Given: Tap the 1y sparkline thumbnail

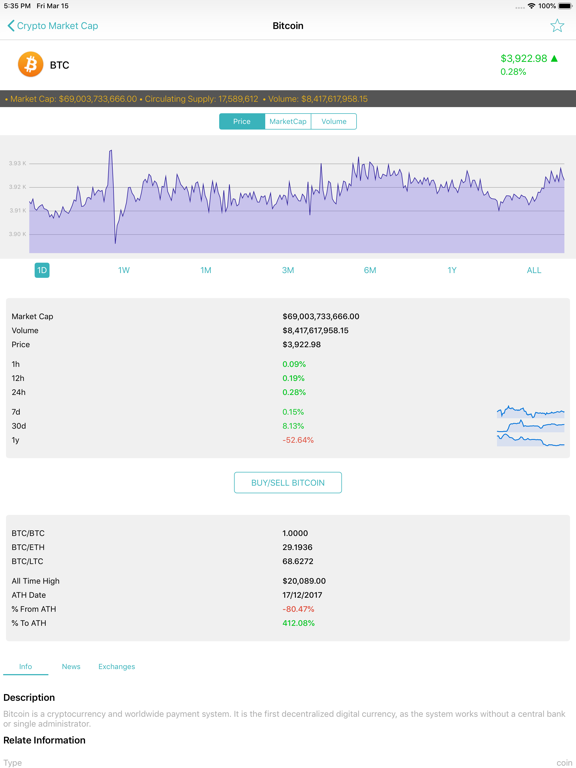Looking at the screenshot, I should click(530, 440).
